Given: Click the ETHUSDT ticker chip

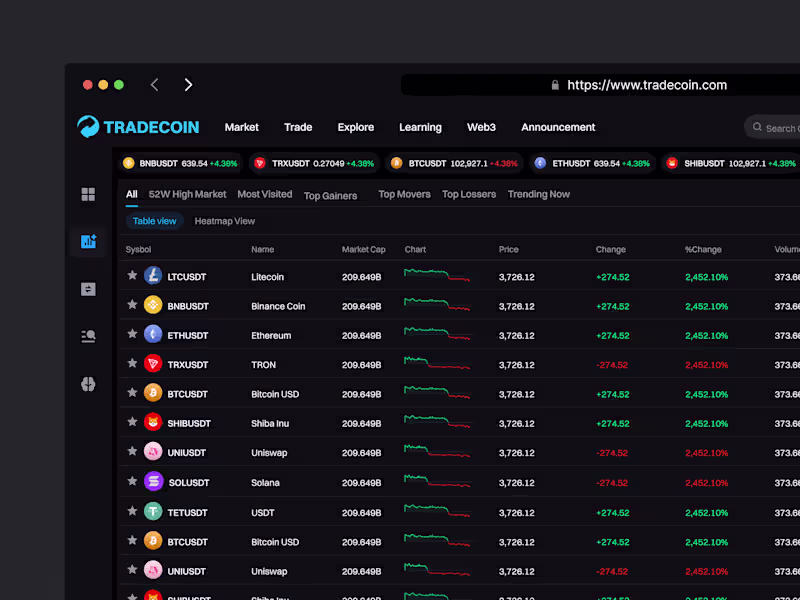Looking at the screenshot, I should (x=592, y=163).
